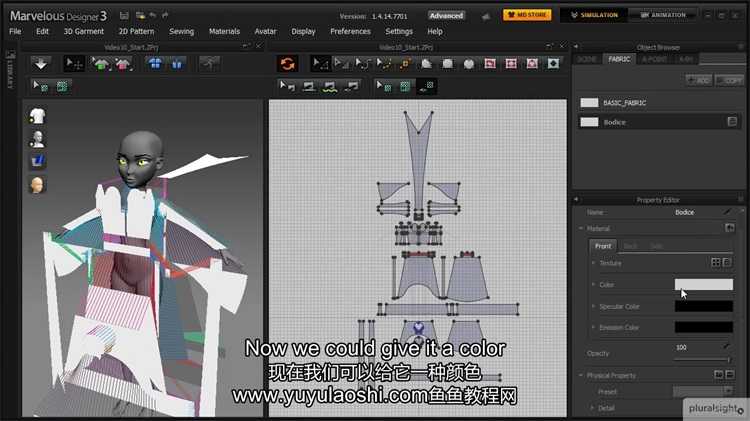The height and width of the screenshot is (421, 750).
Task: Select the Free Sewing tool with green line
Action: [330, 86]
